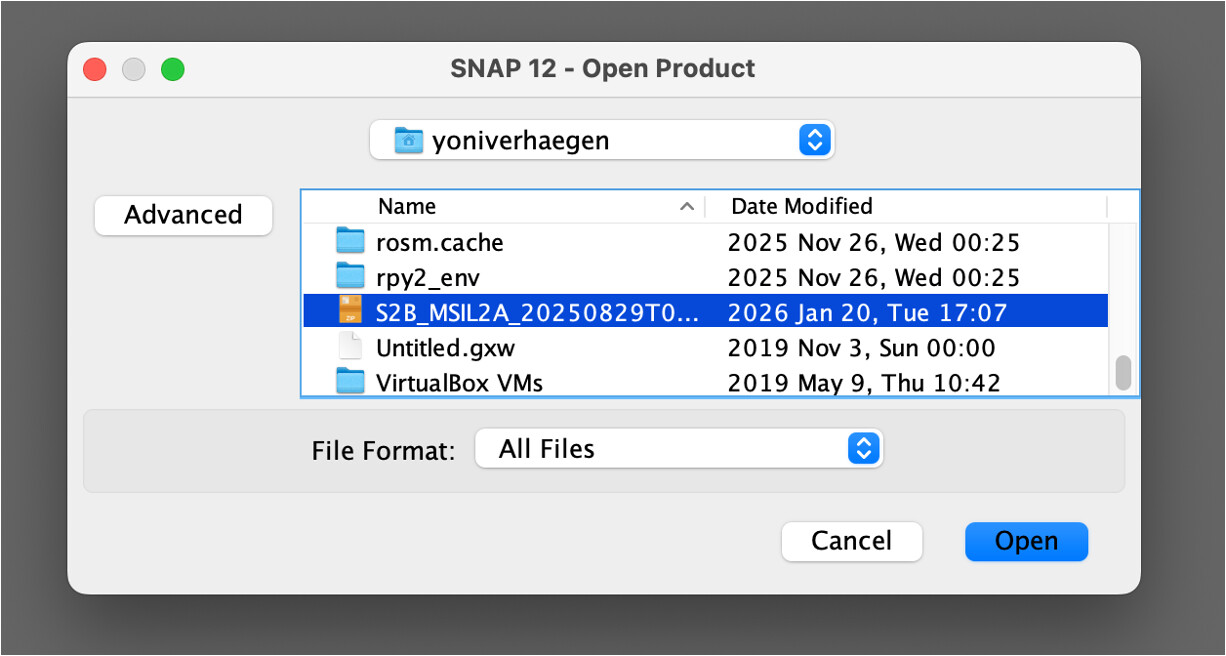Click the folder icon beside rosm.cache
Viewport: 1226px width, 656px height.
(350, 242)
